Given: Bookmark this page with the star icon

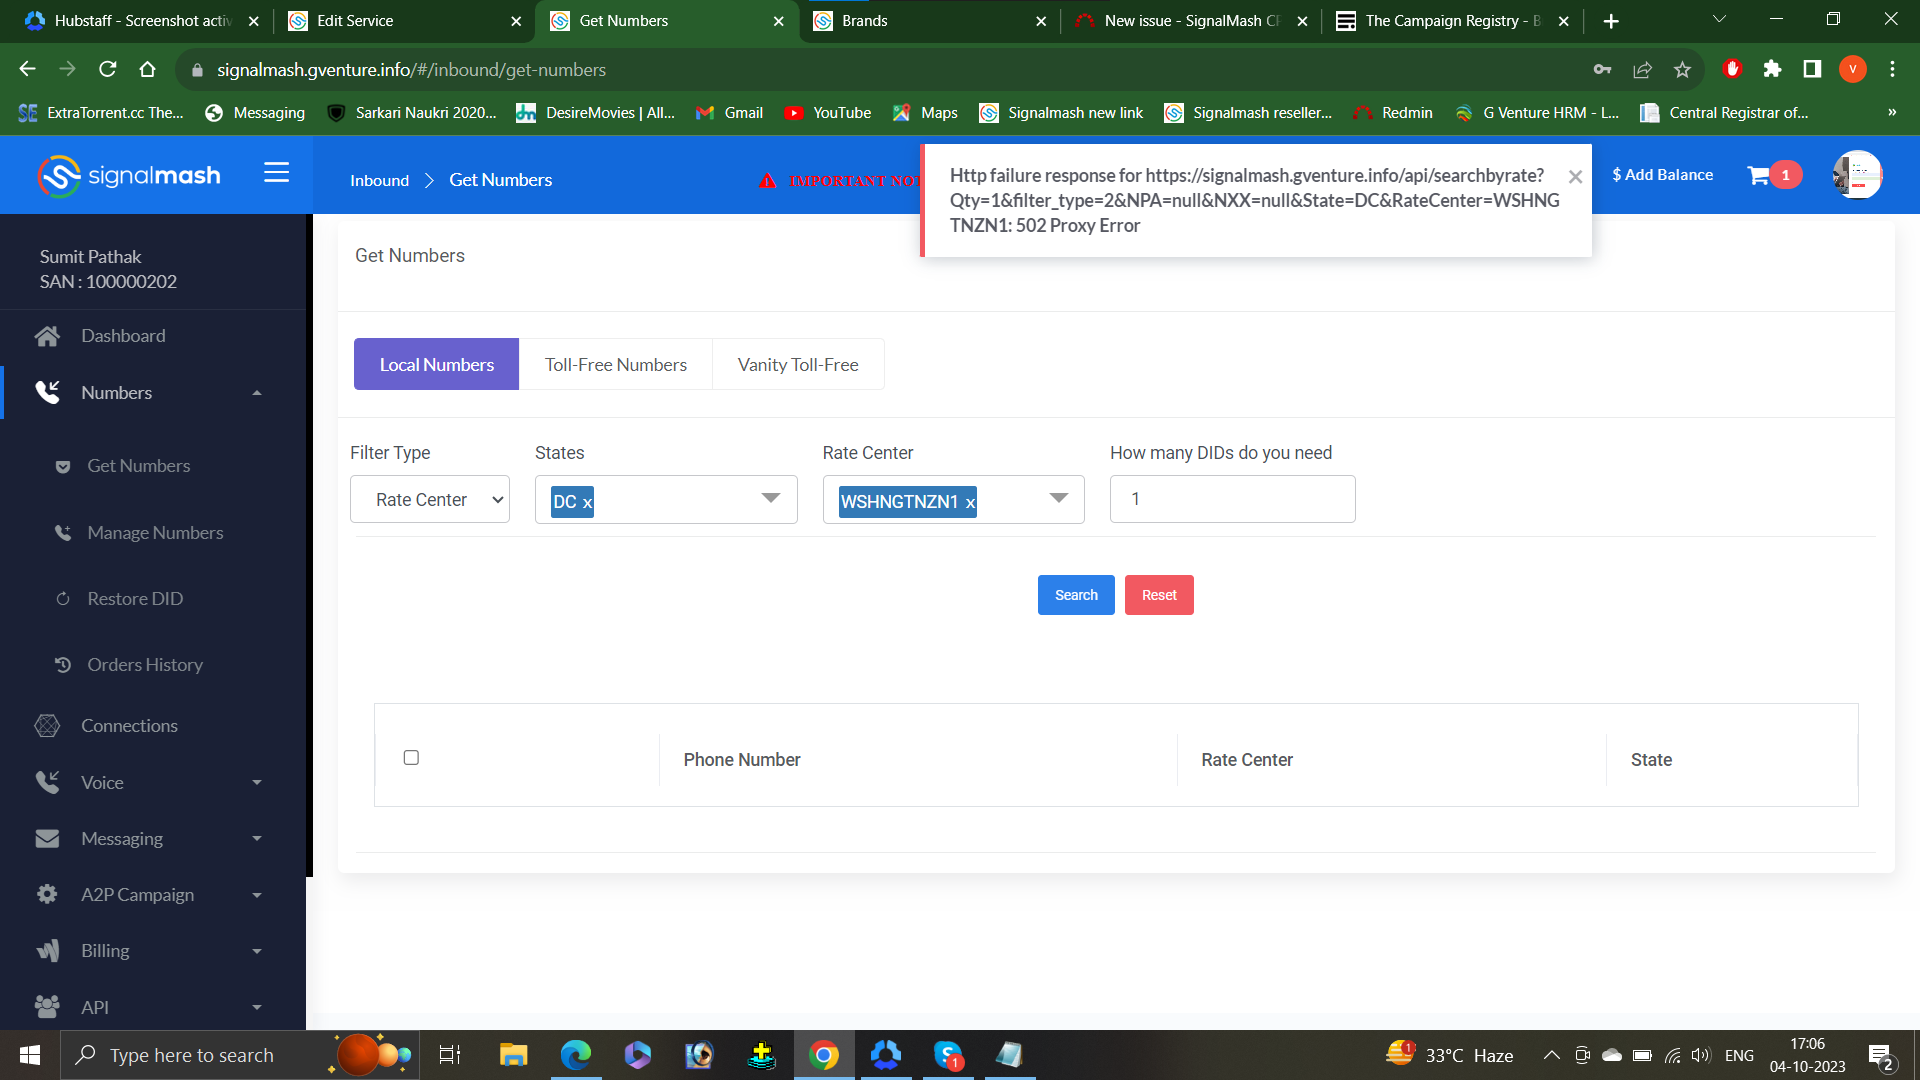Looking at the screenshot, I should pyautogui.click(x=1682, y=69).
